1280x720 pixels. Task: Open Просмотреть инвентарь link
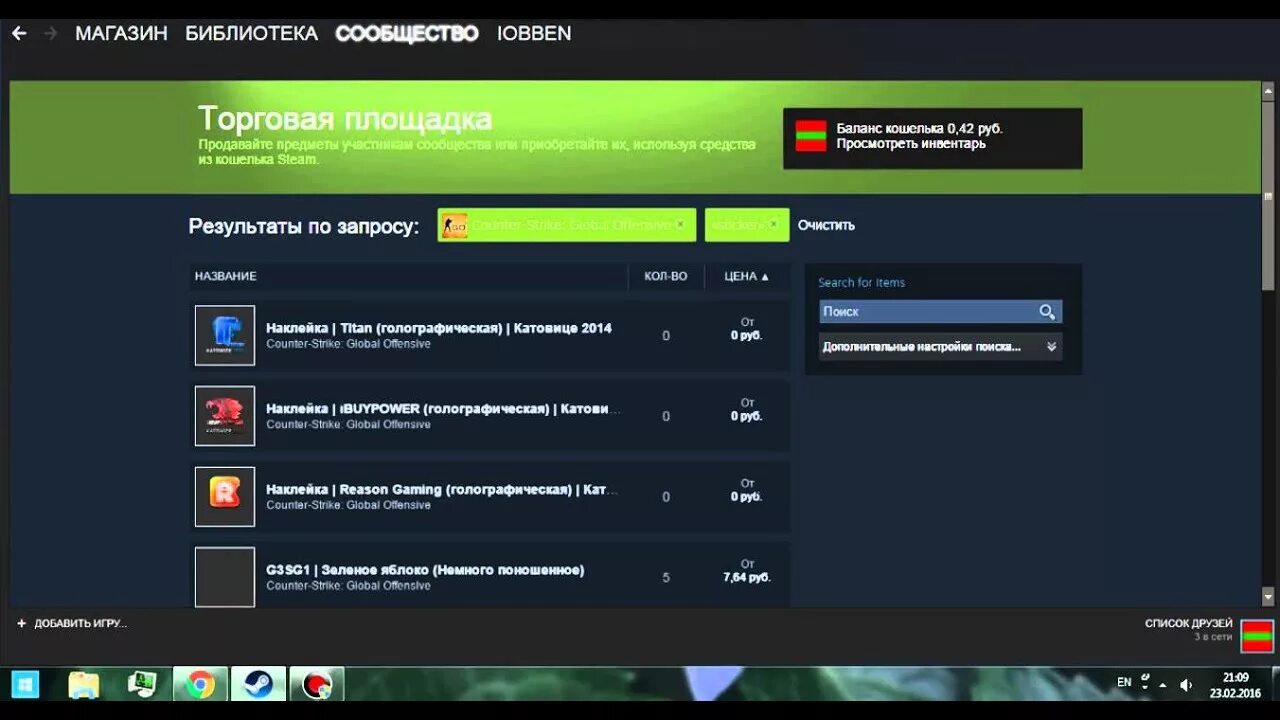911,143
